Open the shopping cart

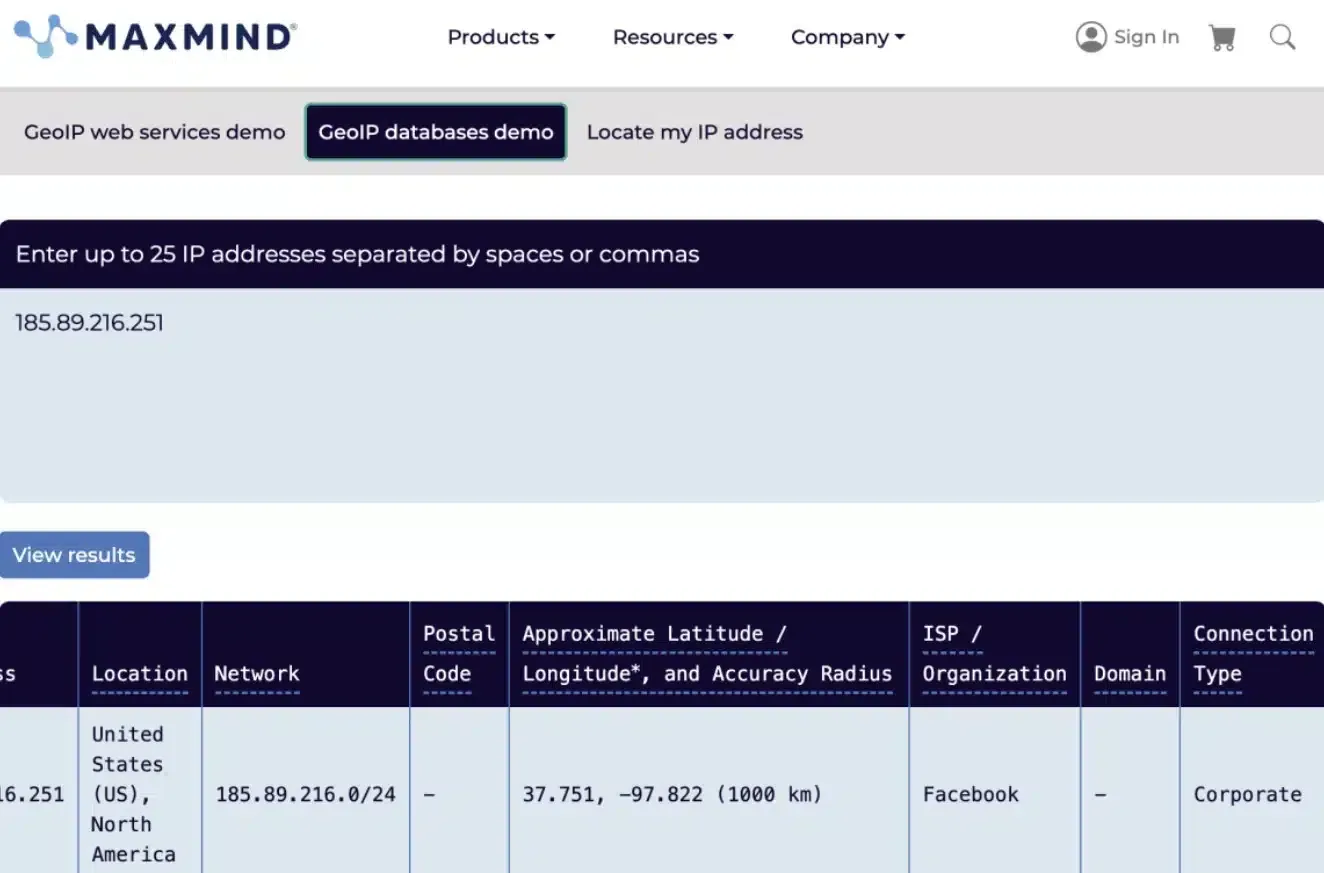1222,38
